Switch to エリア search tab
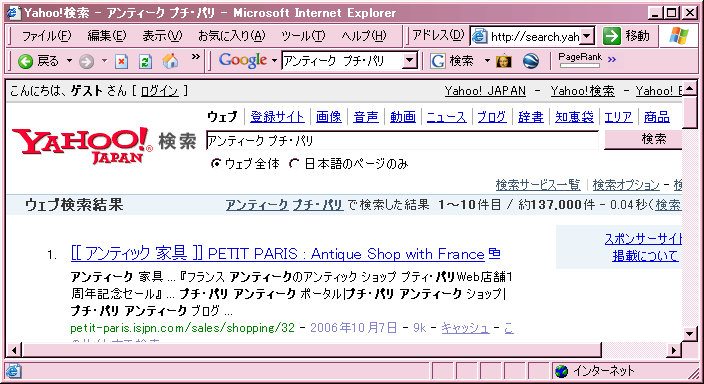704x384 pixels. pyautogui.click(x=618, y=117)
